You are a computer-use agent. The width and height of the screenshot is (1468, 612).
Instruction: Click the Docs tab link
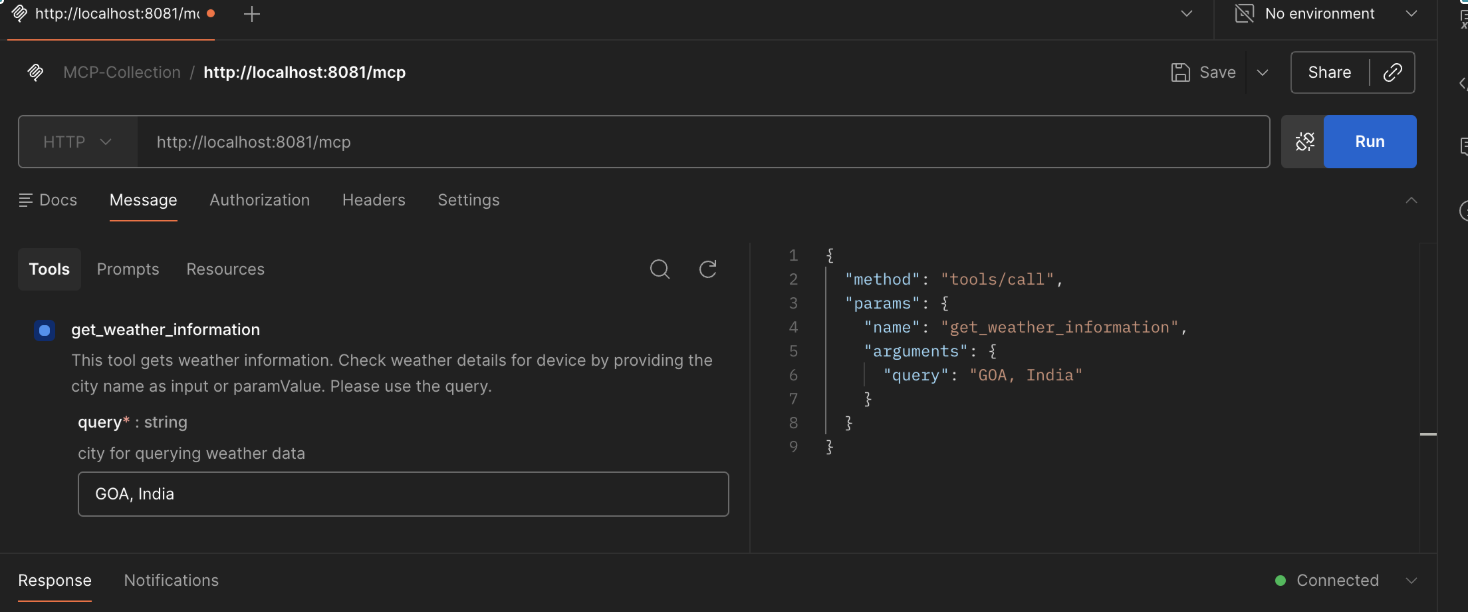click(48, 200)
